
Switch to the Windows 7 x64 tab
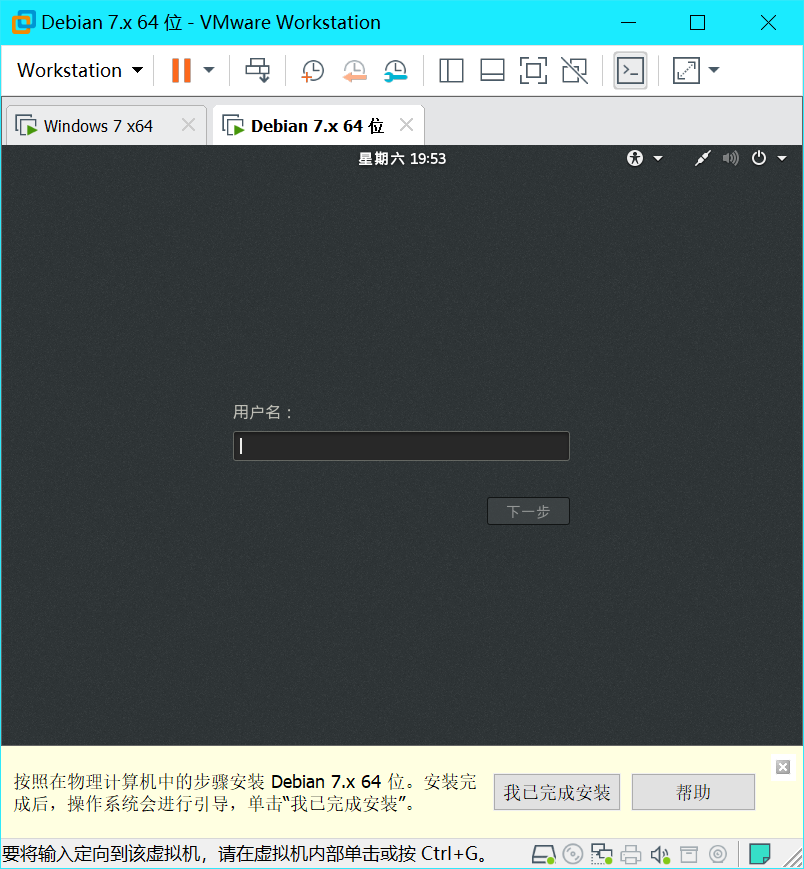(95, 124)
